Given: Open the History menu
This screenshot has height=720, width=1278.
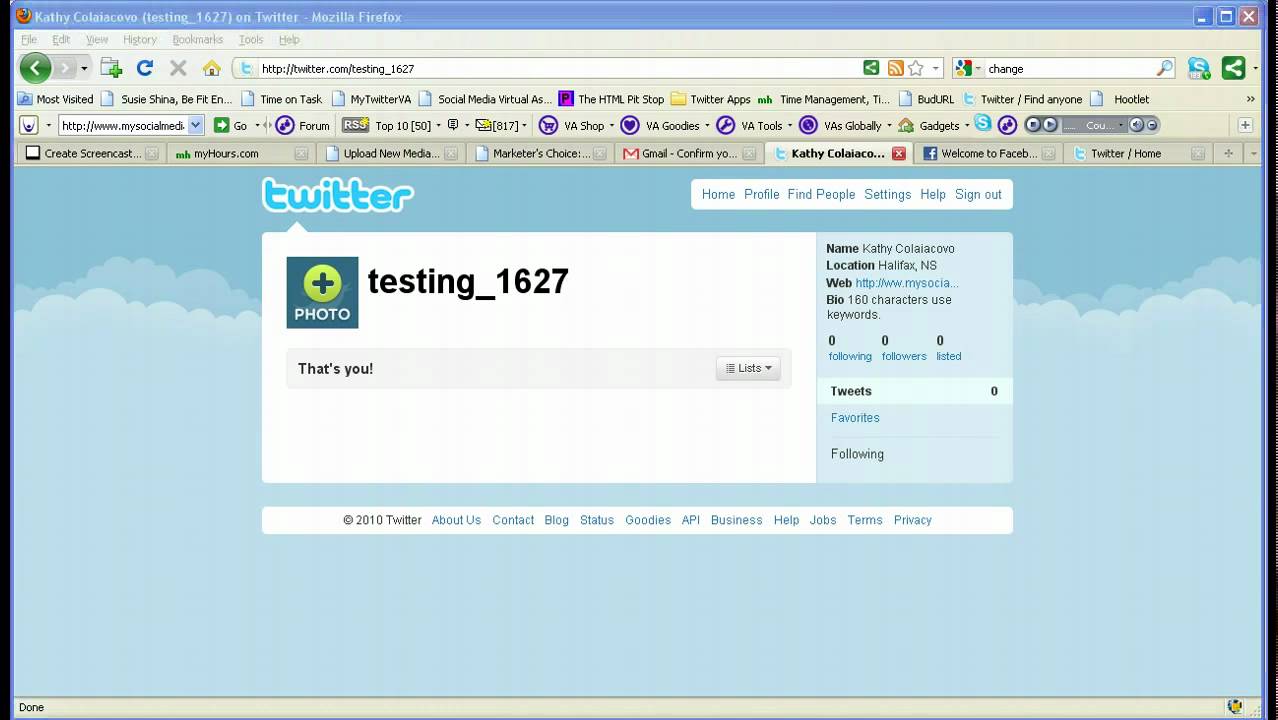Looking at the screenshot, I should (140, 39).
